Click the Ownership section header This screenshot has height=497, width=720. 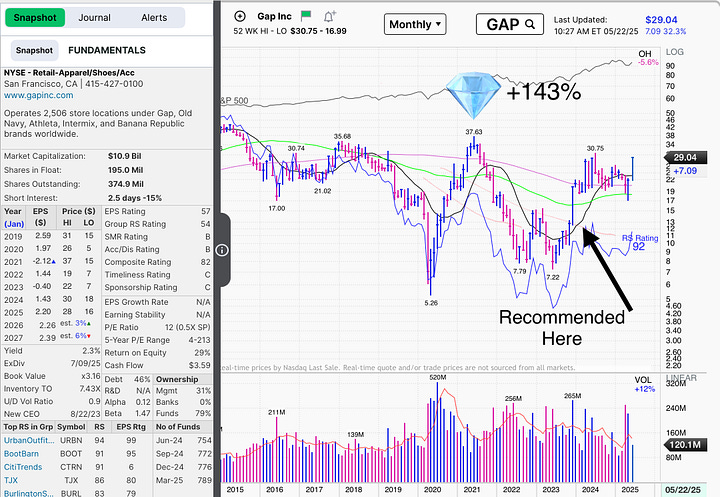click(x=177, y=379)
